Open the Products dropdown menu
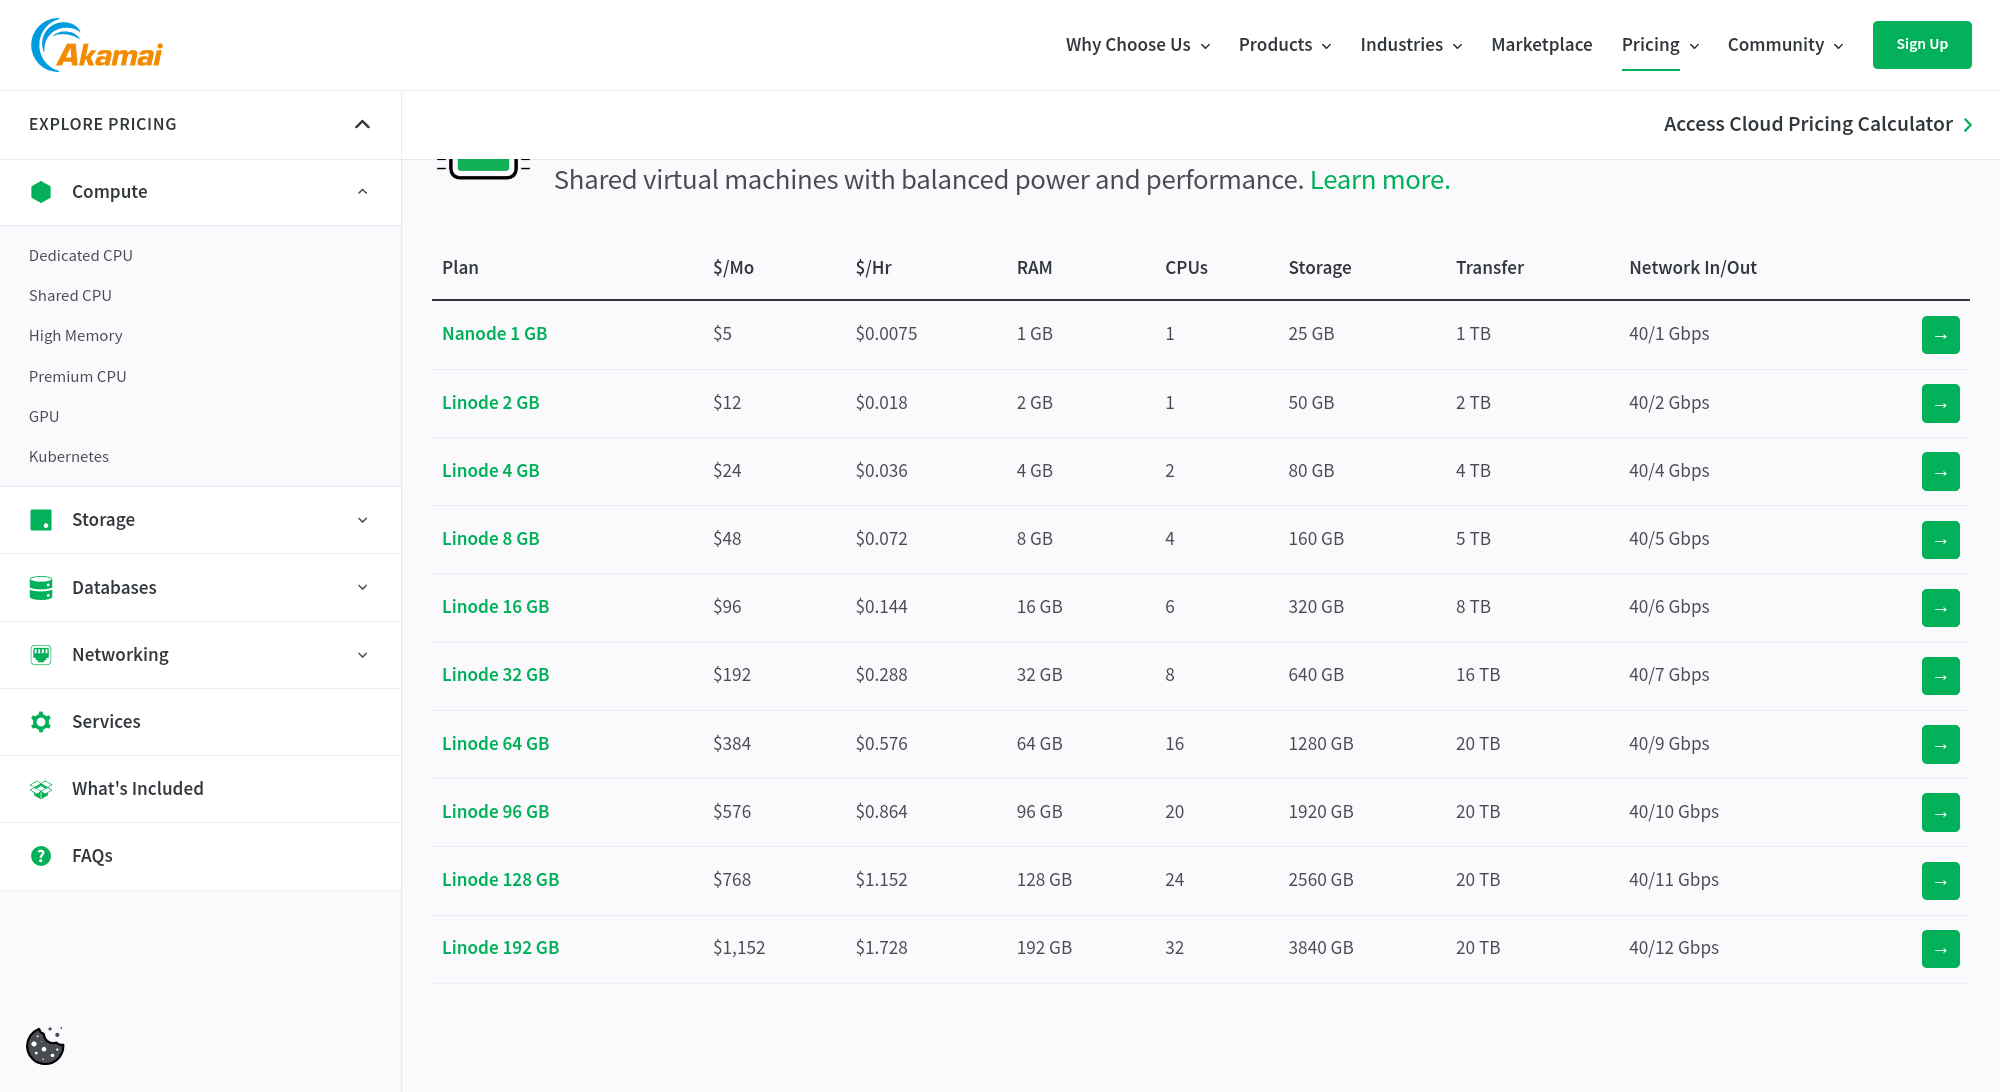The image size is (2000, 1092). (1285, 45)
